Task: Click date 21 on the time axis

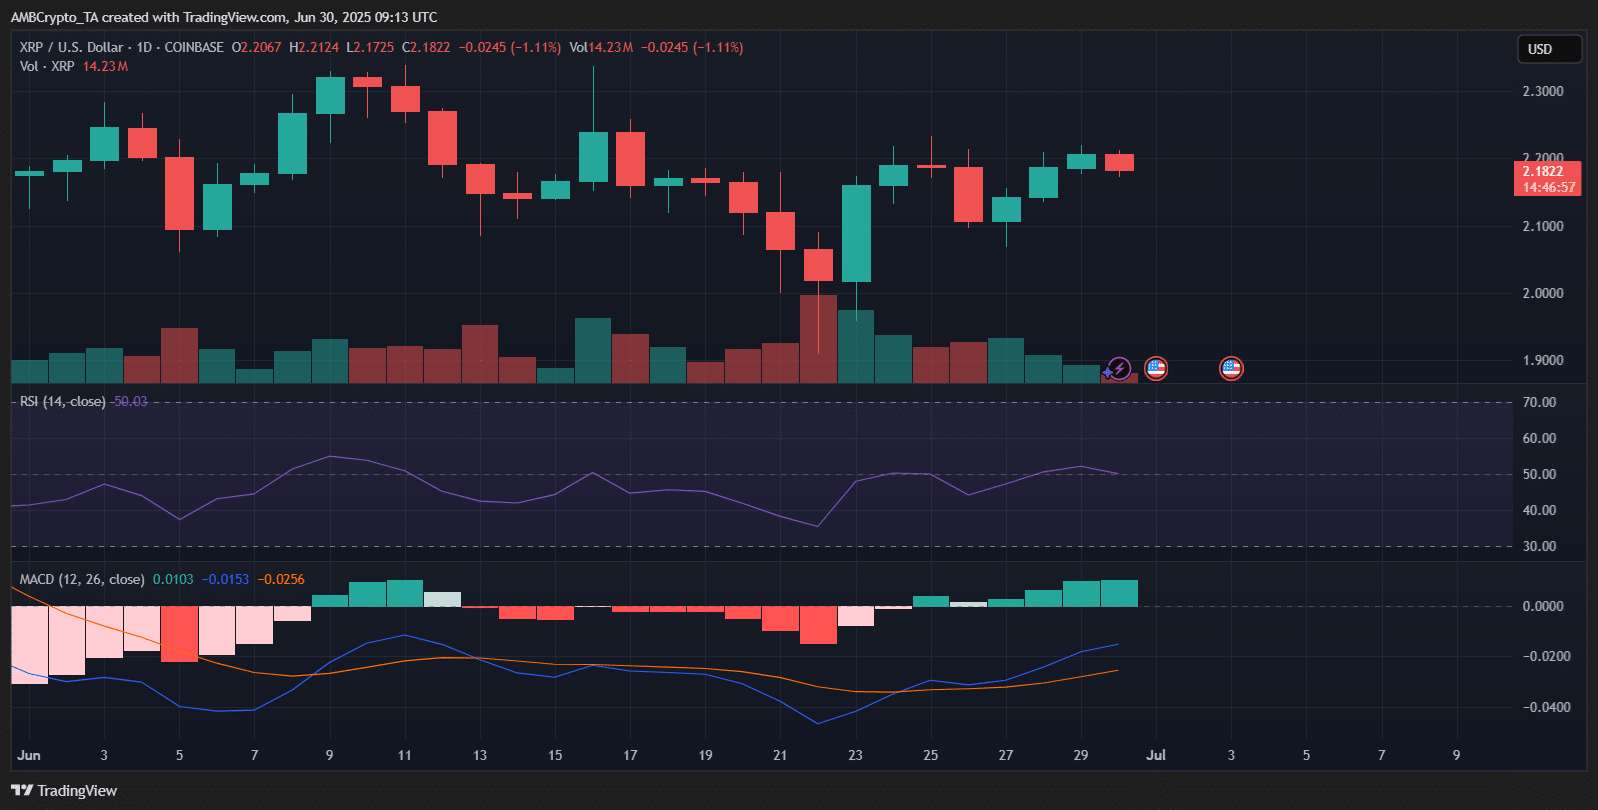Action: 780,755
